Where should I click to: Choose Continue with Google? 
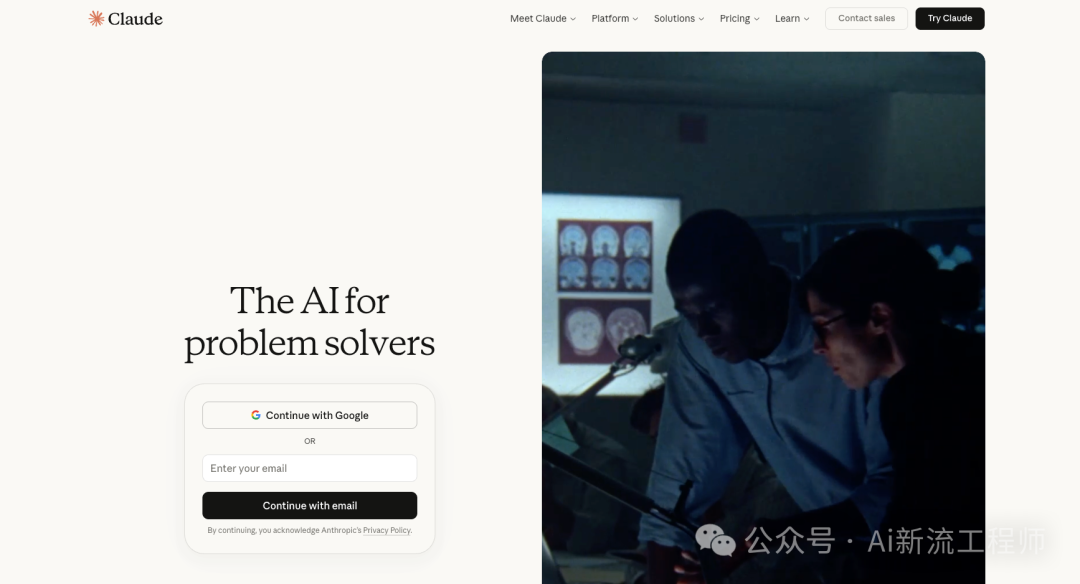(309, 415)
